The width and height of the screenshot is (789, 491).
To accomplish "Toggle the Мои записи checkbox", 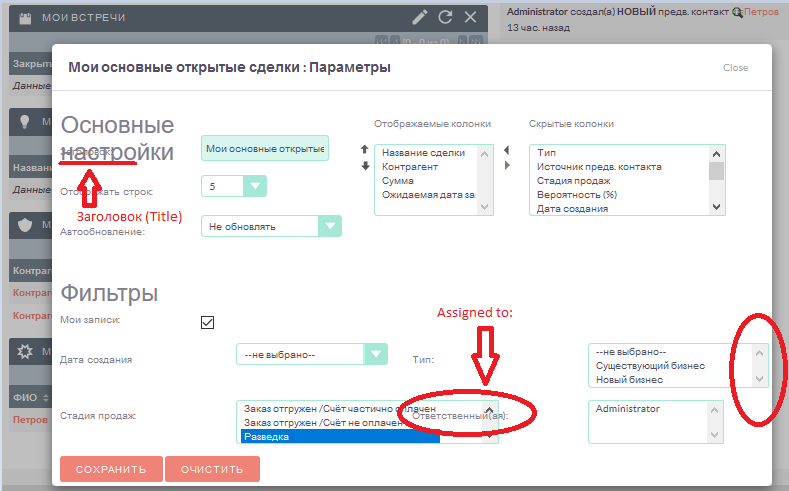I will click(207, 322).
